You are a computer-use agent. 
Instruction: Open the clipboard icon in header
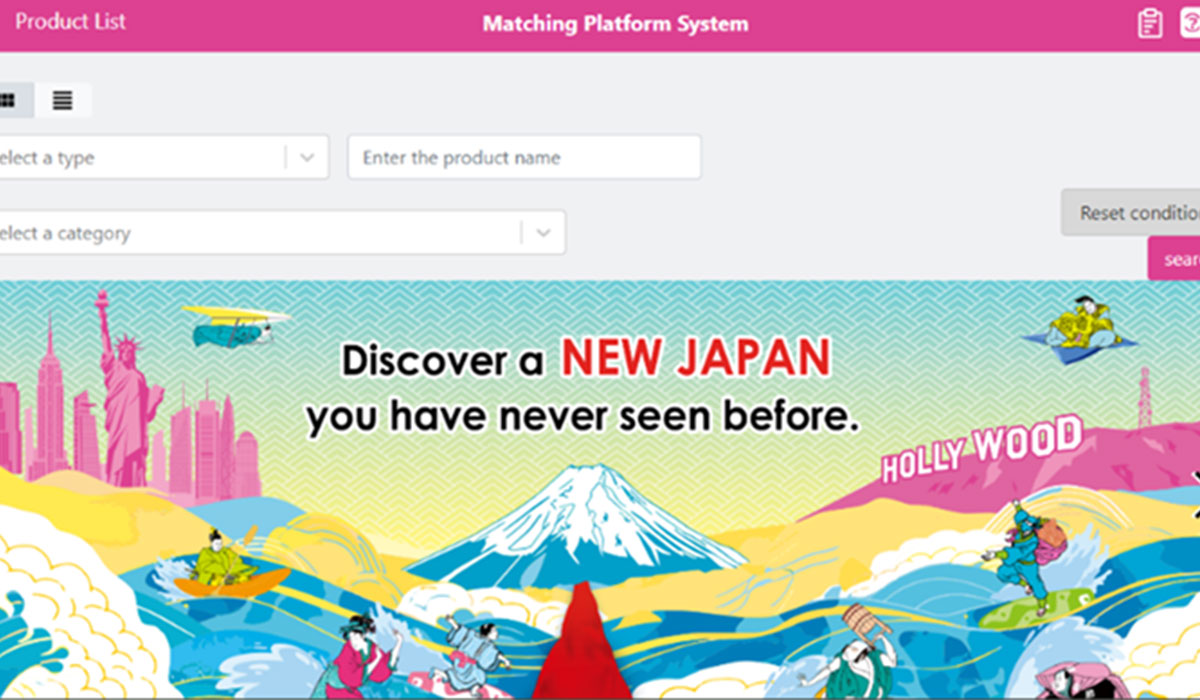tap(1150, 23)
